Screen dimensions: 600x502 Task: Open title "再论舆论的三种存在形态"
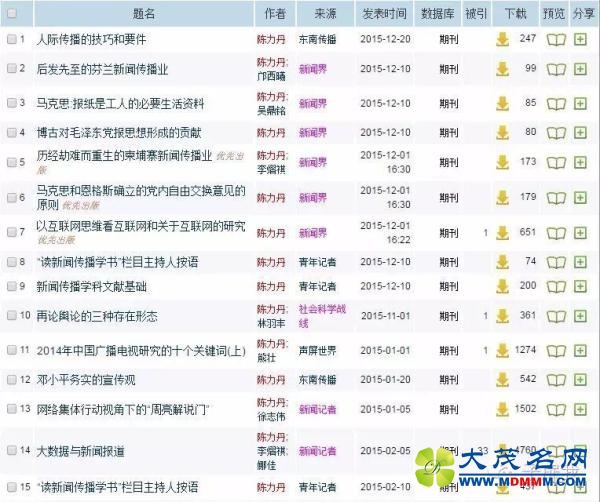(x=97, y=316)
